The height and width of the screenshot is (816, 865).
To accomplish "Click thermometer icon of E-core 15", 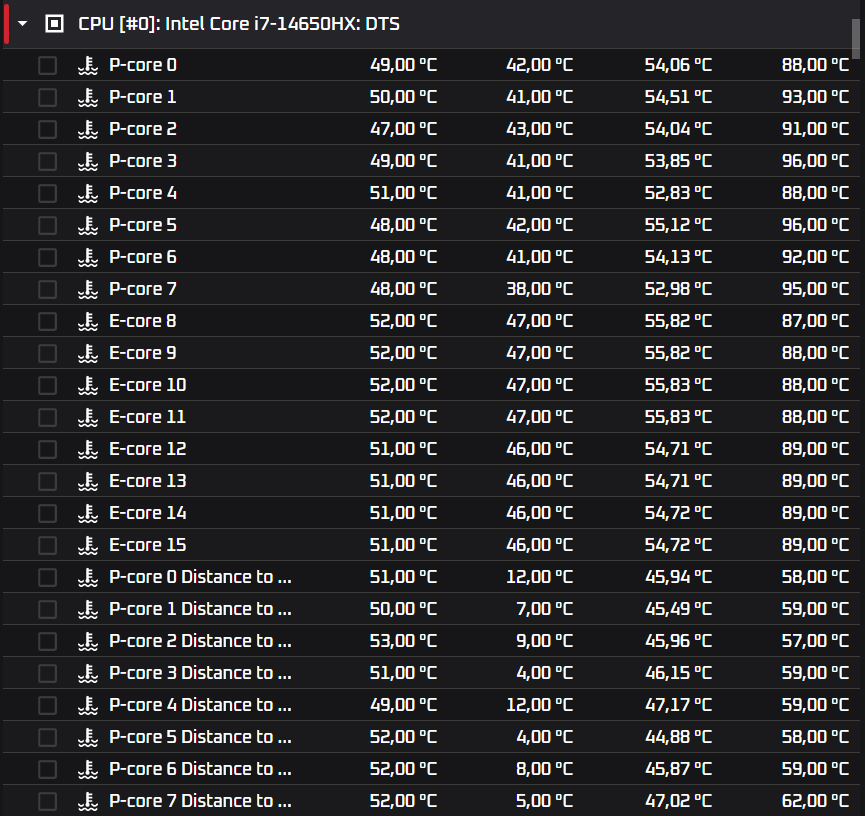I will click(x=88, y=545).
